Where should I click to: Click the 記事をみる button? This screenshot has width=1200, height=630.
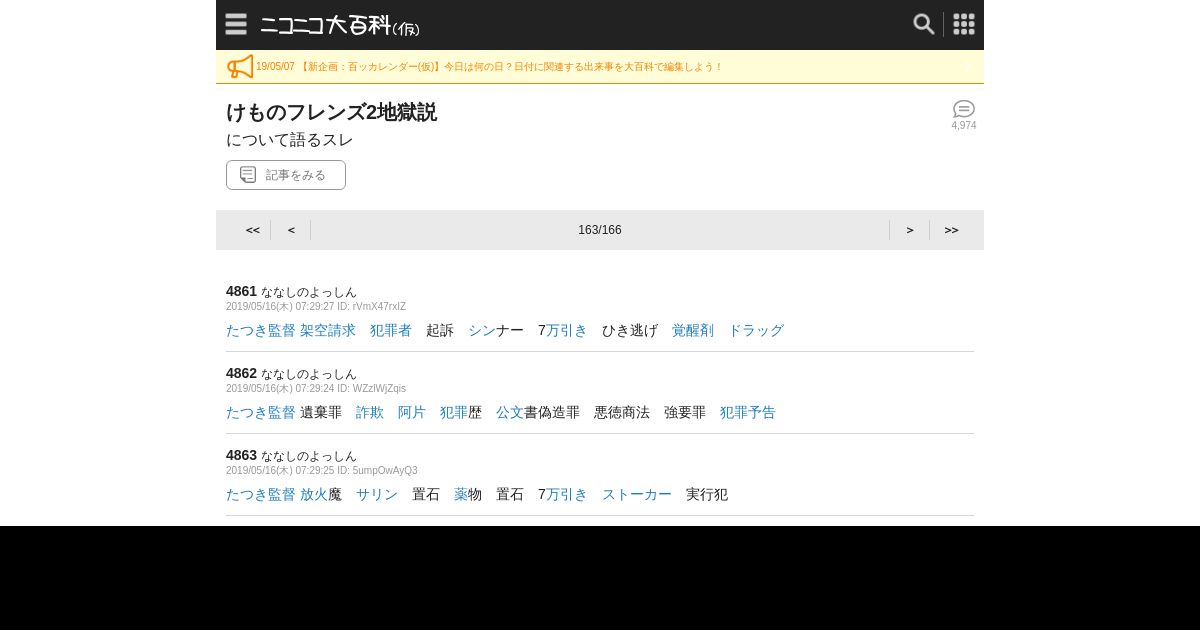(x=286, y=175)
